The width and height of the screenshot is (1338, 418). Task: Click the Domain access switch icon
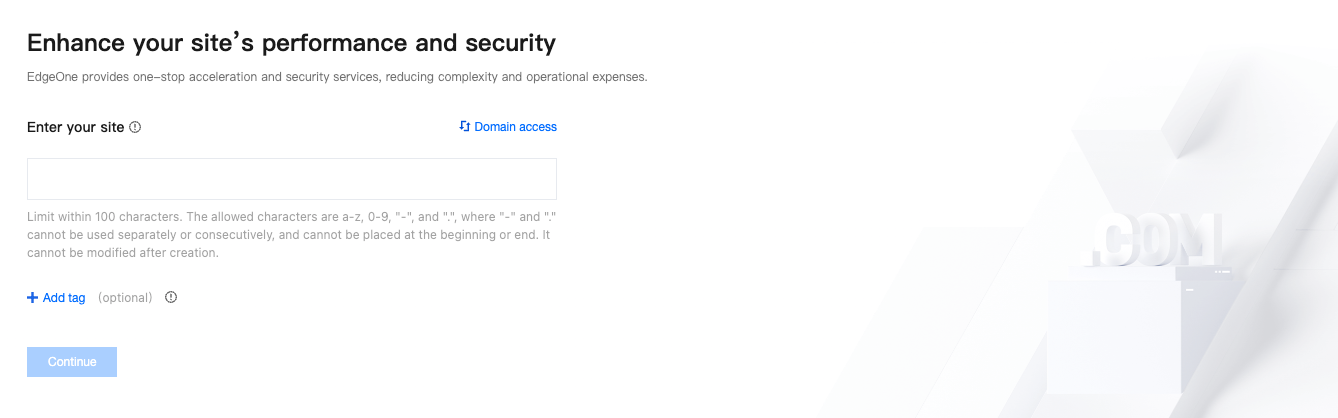[x=464, y=127]
